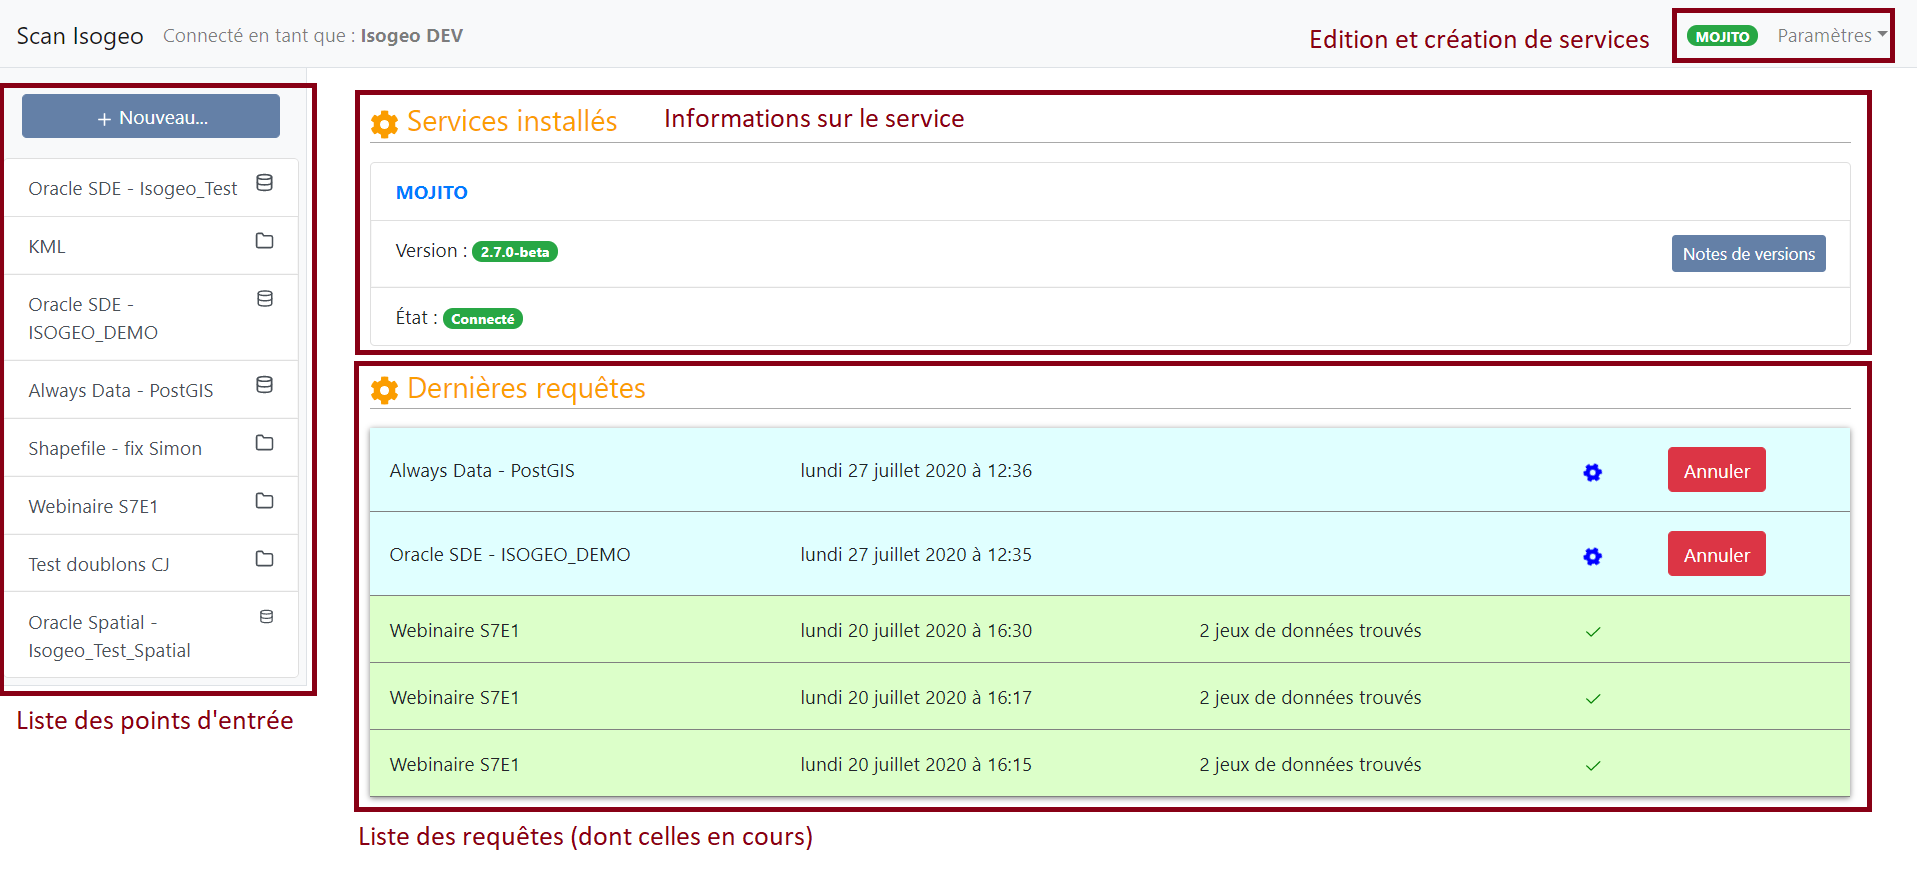Image resolution: width=1917 pixels, height=874 pixels.
Task: Click the folder icon for Shapefile - fix Simon
Action: point(264,443)
